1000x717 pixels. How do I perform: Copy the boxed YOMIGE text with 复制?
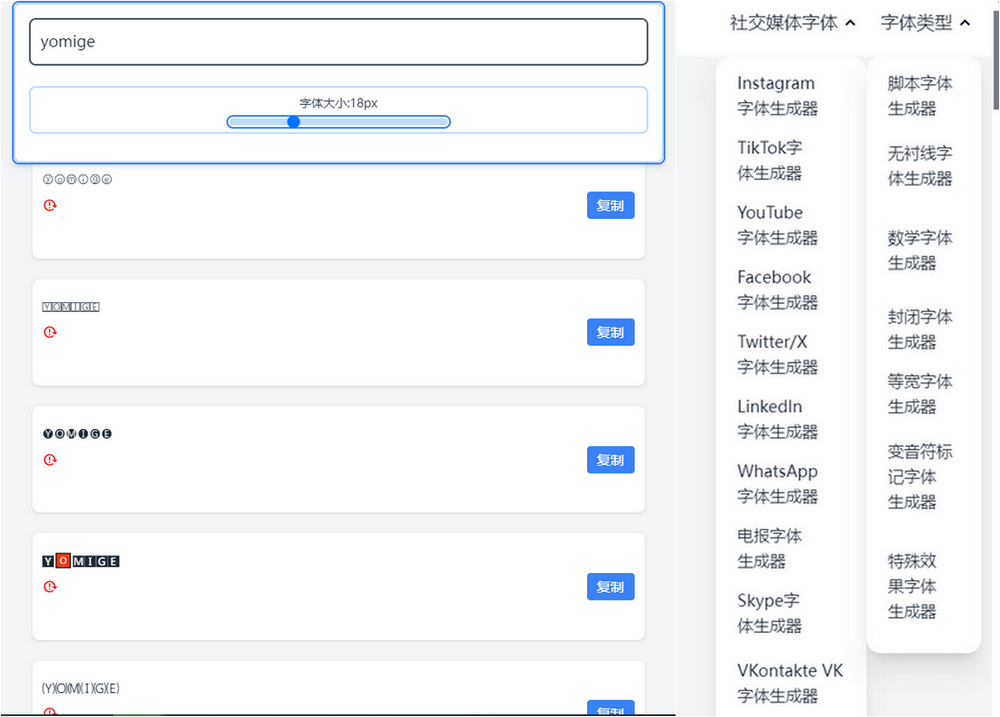(610, 333)
